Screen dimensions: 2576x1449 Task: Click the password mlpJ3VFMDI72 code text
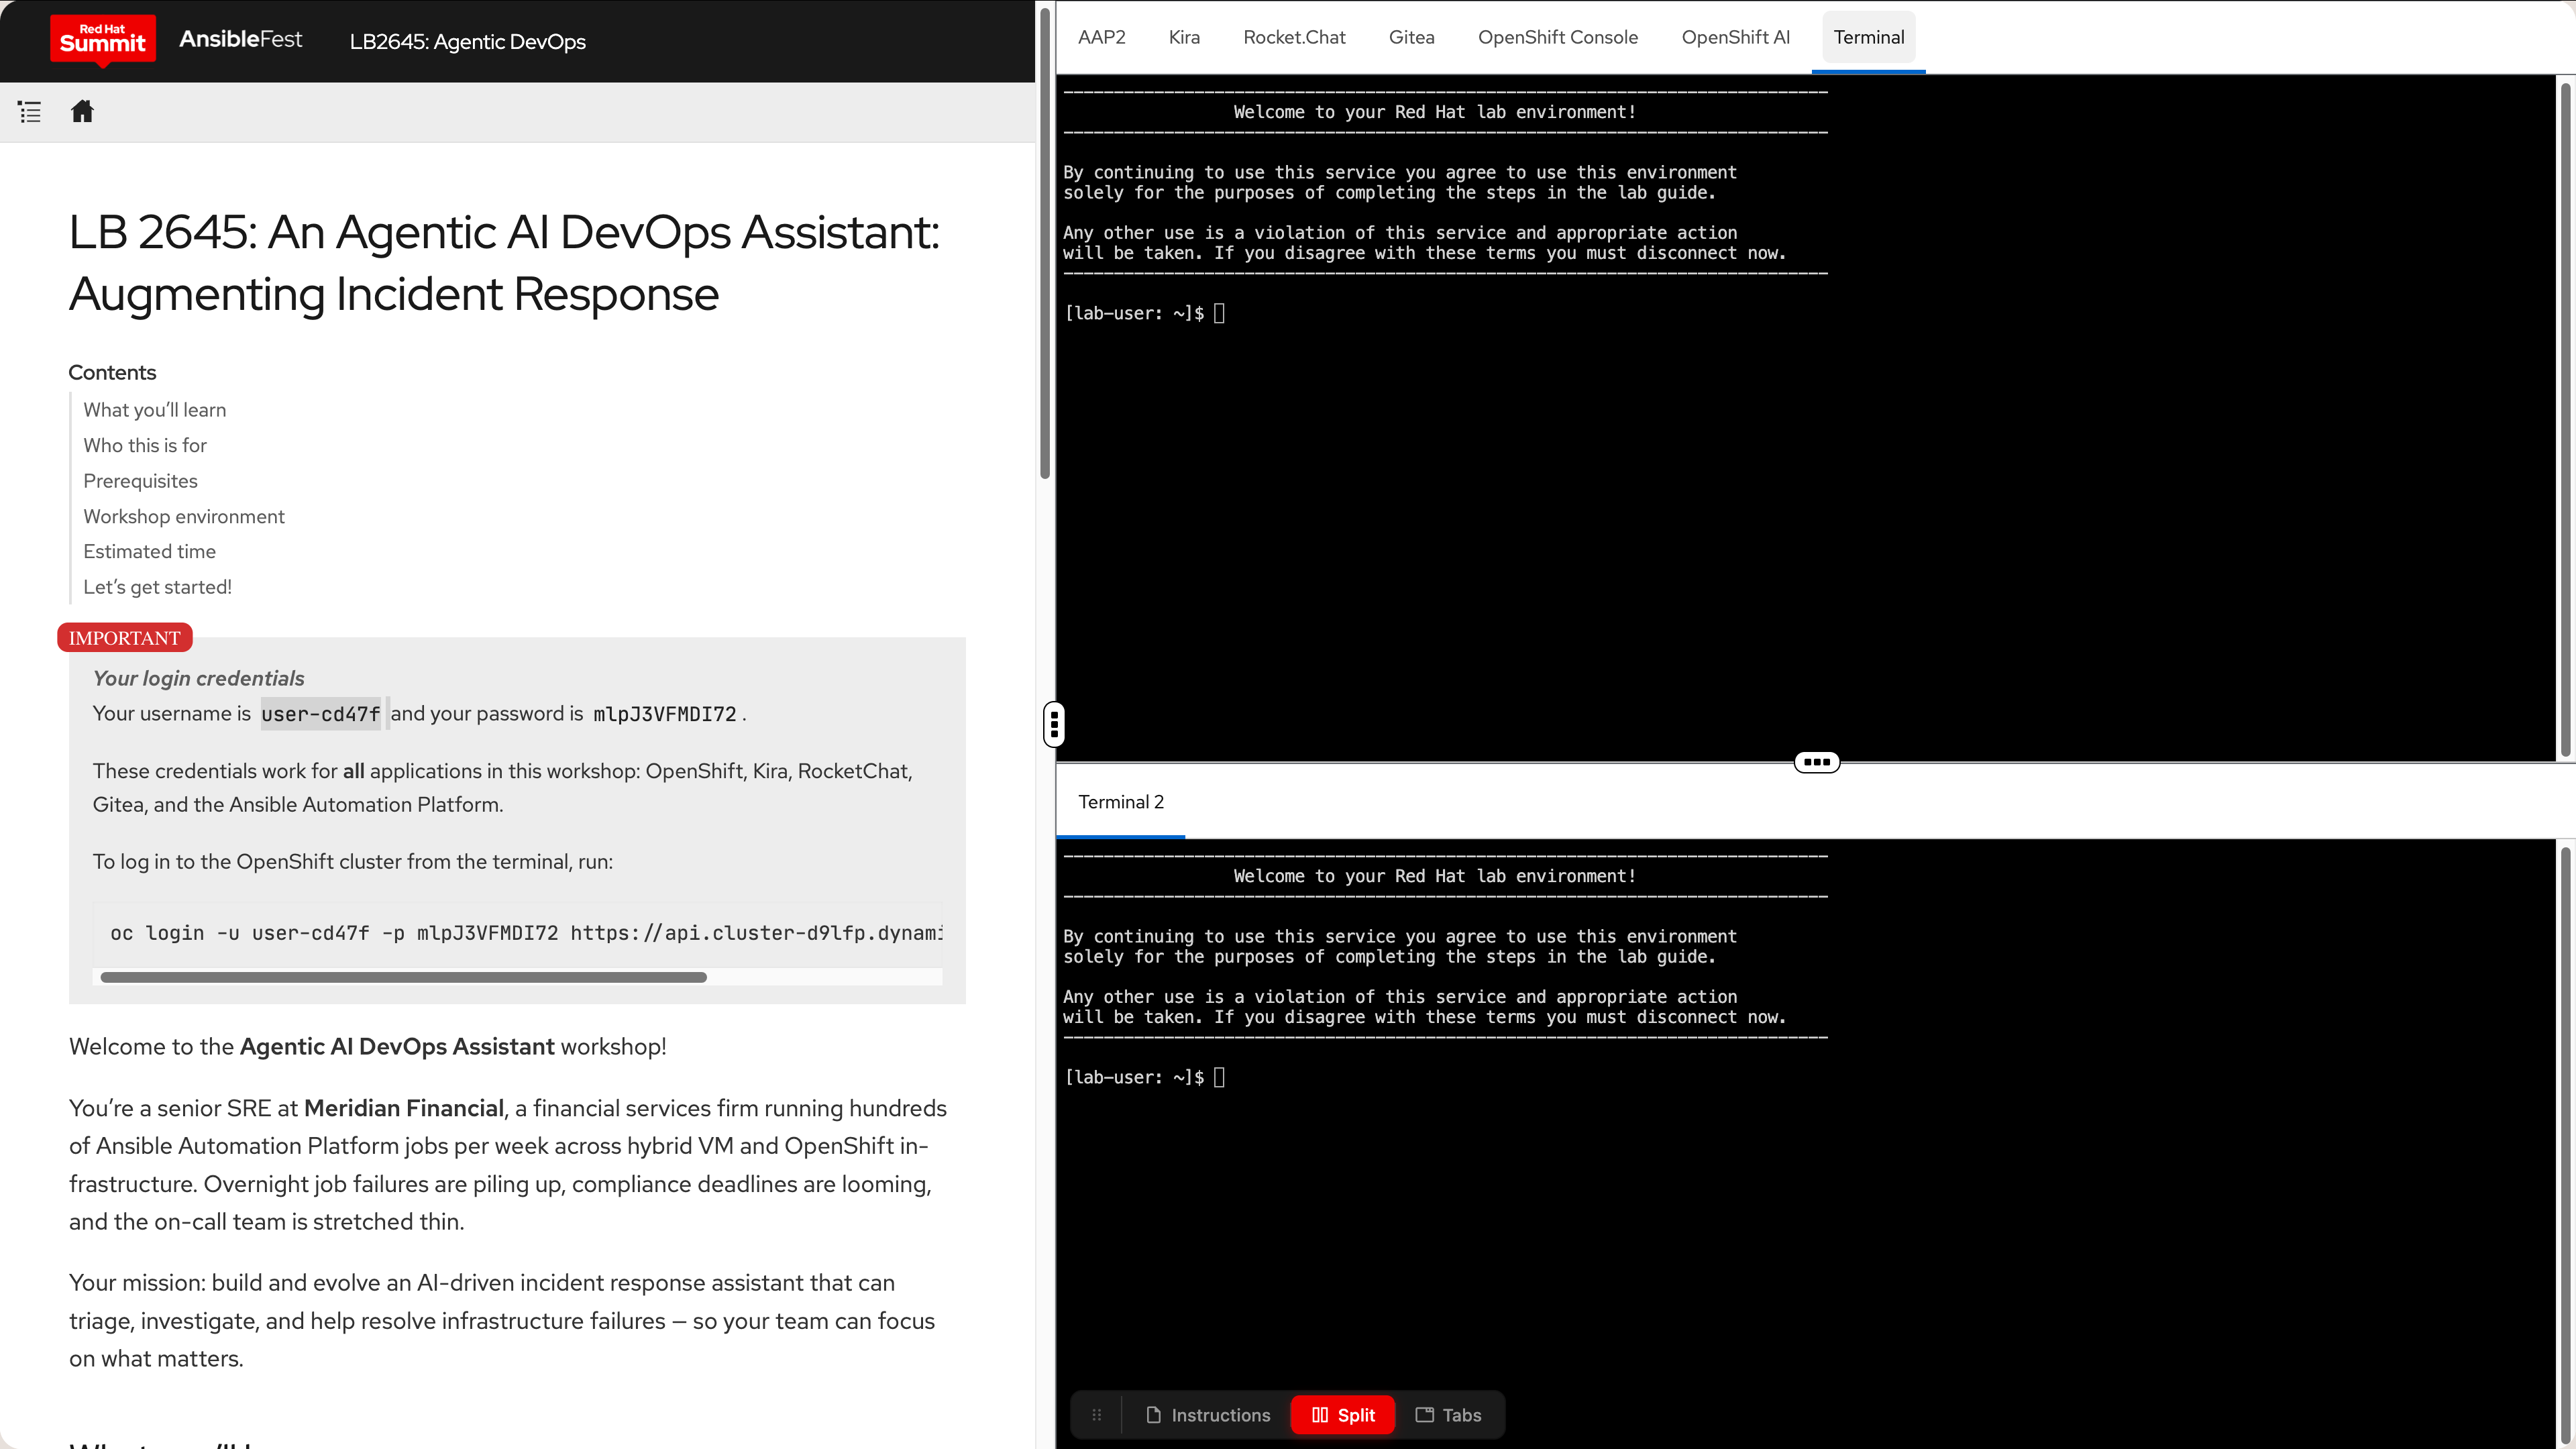pyautogui.click(x=665, y=714)
